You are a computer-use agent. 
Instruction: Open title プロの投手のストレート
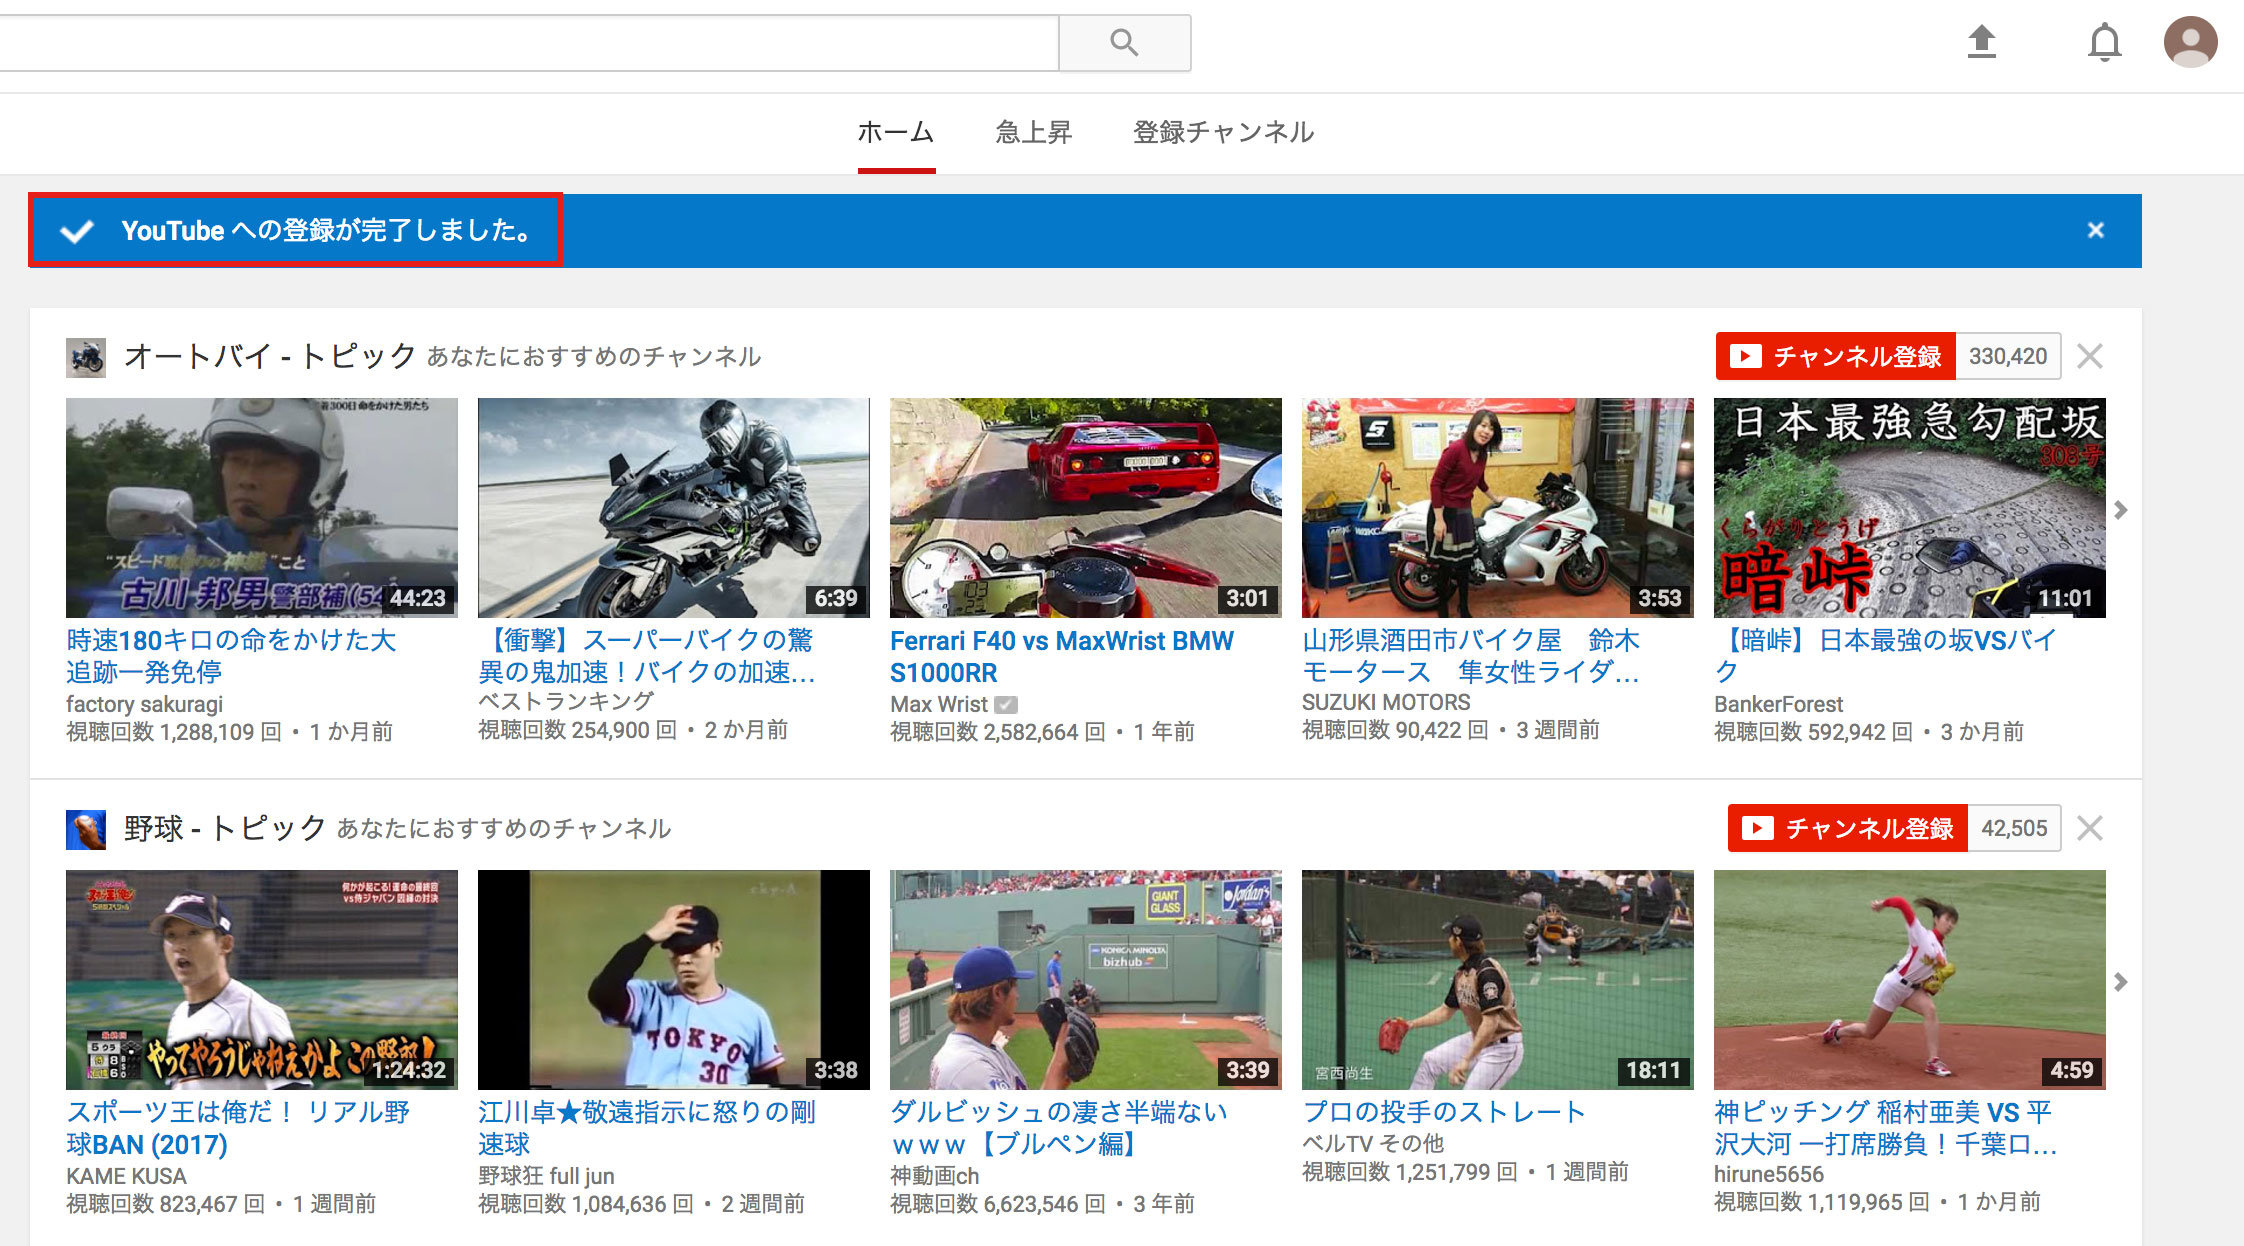click(x=1444, y=1112)
